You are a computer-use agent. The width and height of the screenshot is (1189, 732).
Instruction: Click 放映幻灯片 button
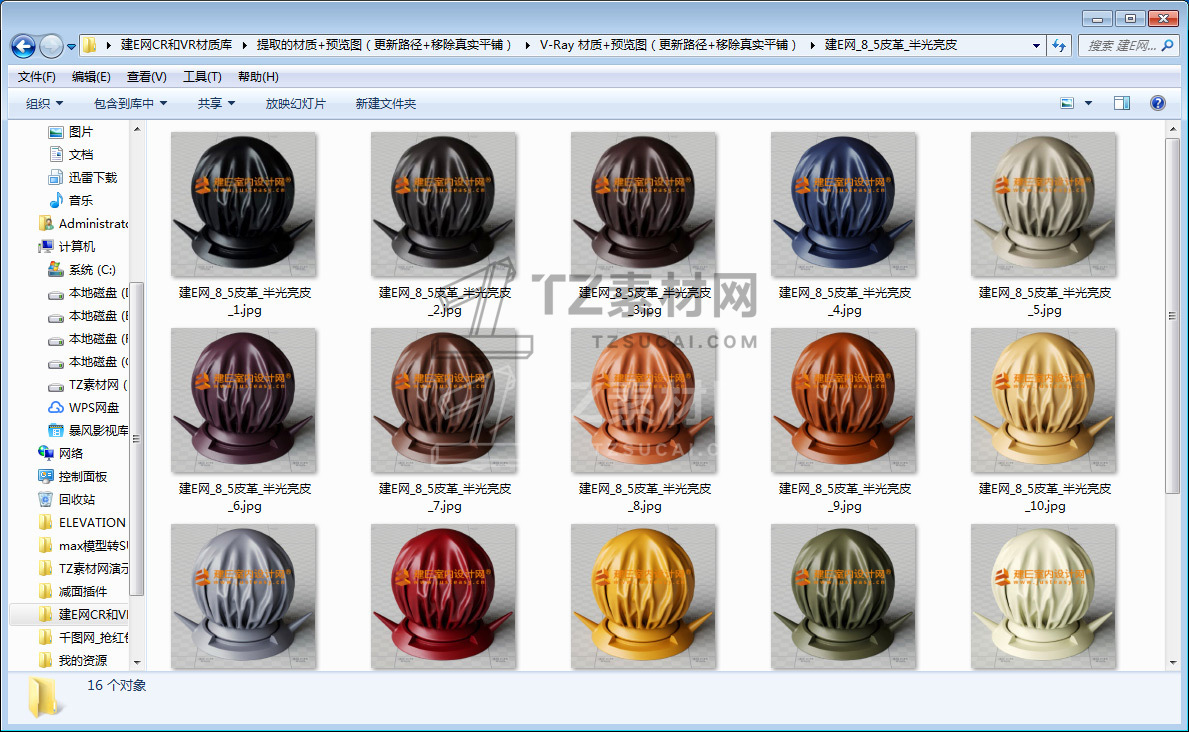tap(296, 103)
